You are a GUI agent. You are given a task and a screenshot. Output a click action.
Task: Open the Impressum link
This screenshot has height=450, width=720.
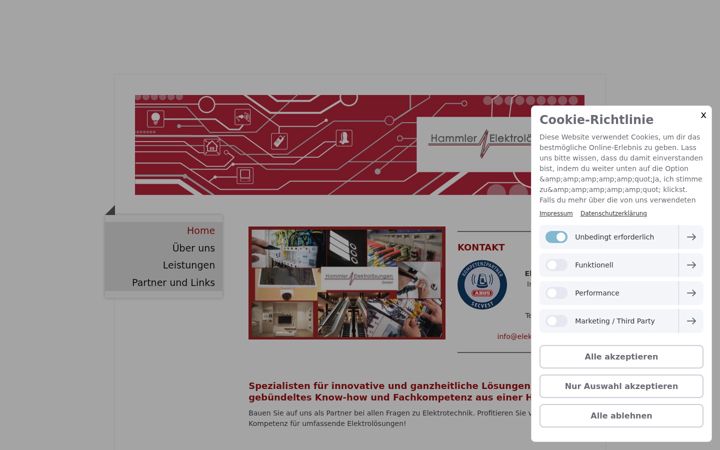pyautogui.click(x=556, y=214)
